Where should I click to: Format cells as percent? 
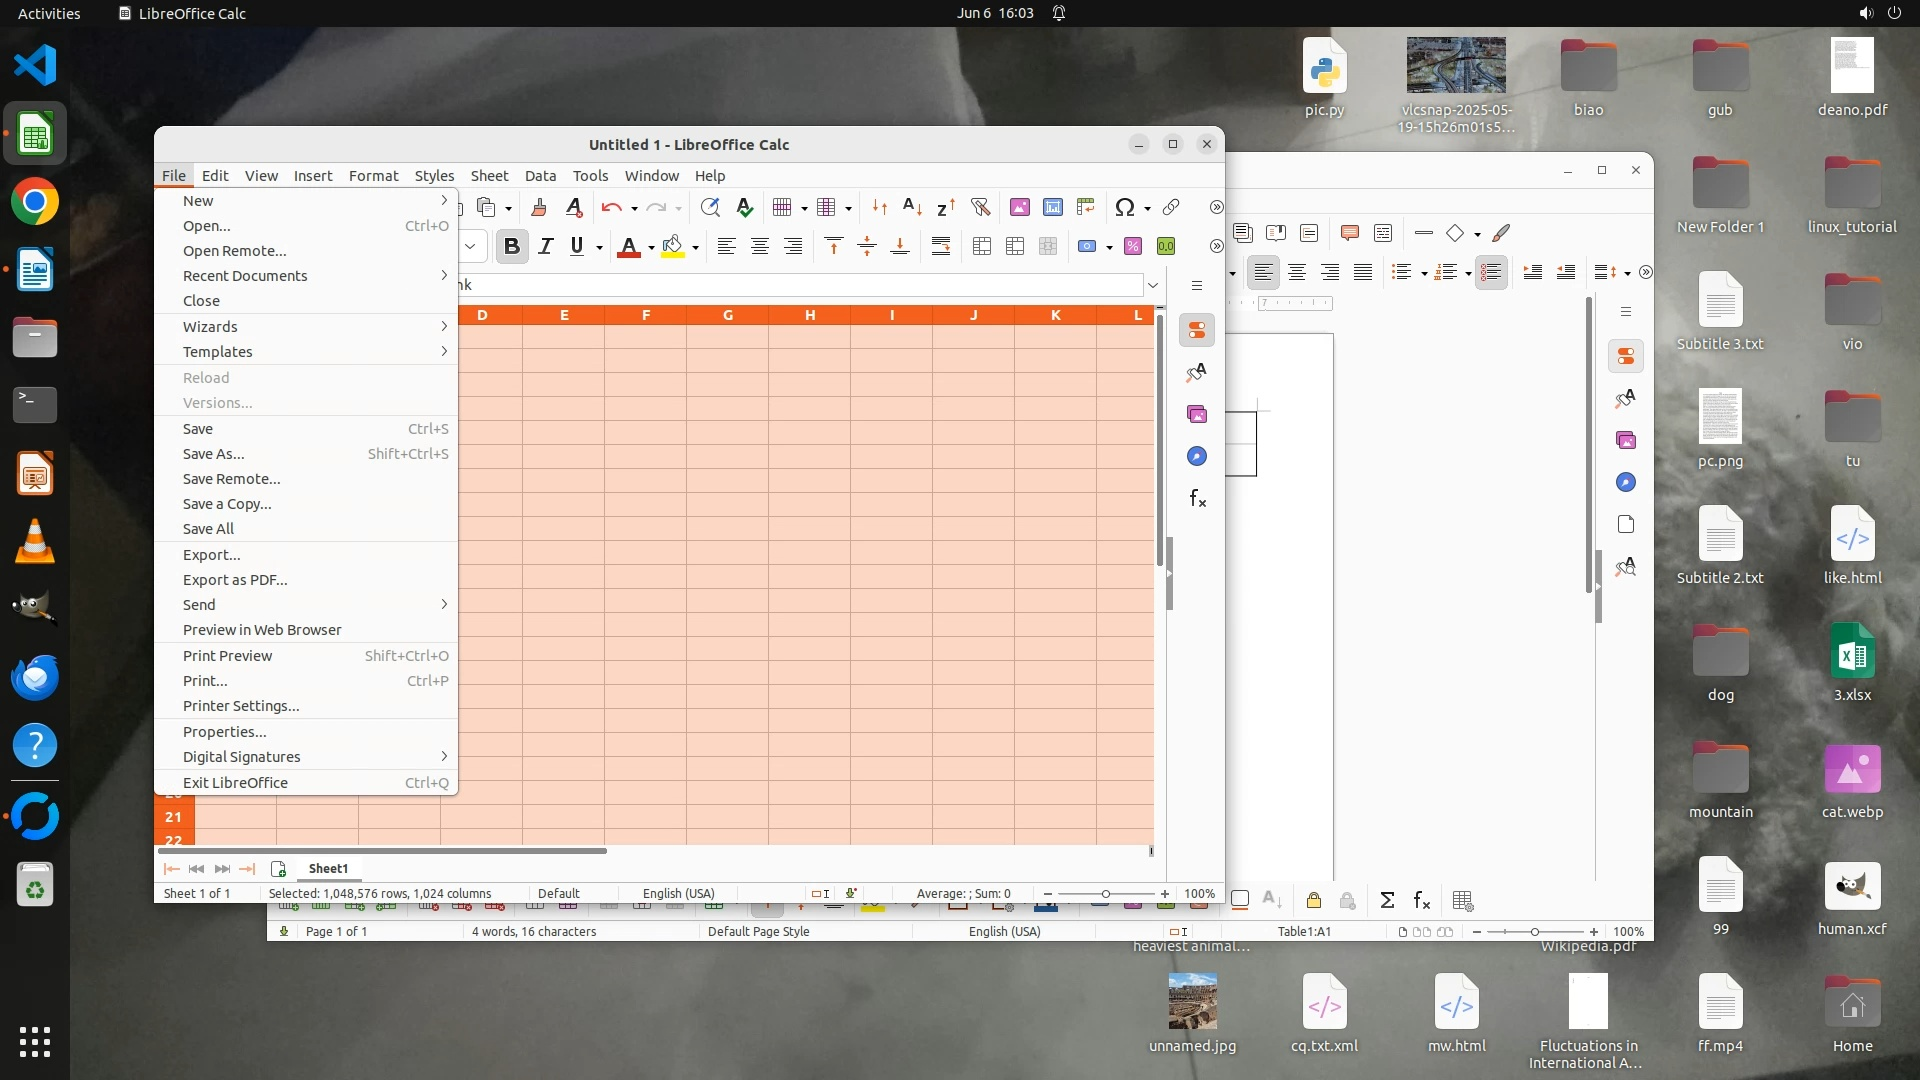pos(1133,247)
